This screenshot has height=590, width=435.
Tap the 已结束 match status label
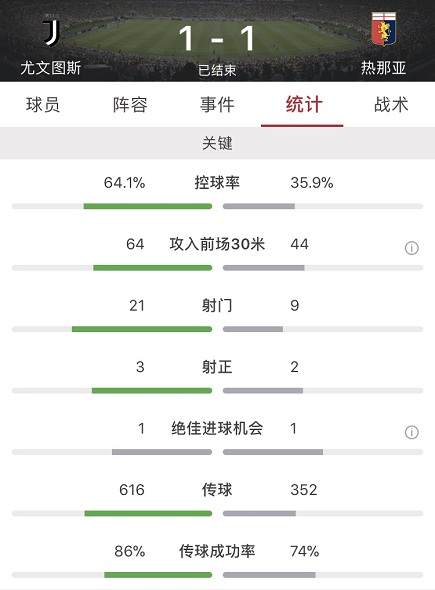[217, 70]
